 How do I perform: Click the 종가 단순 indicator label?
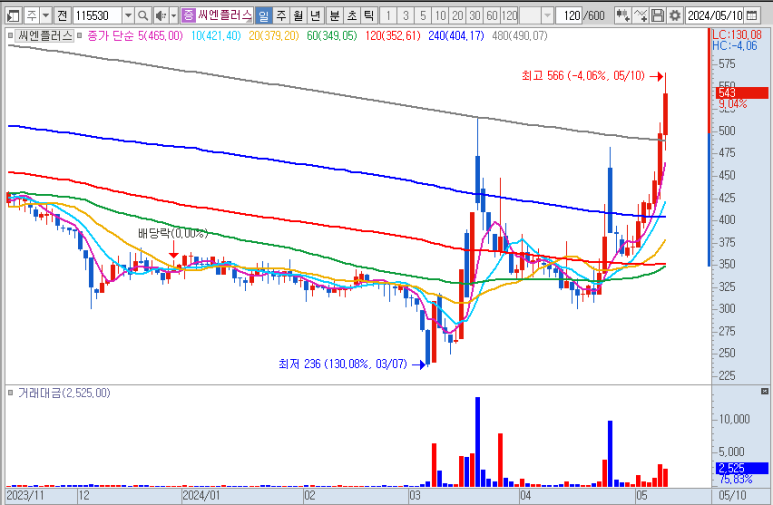(110, 36)
